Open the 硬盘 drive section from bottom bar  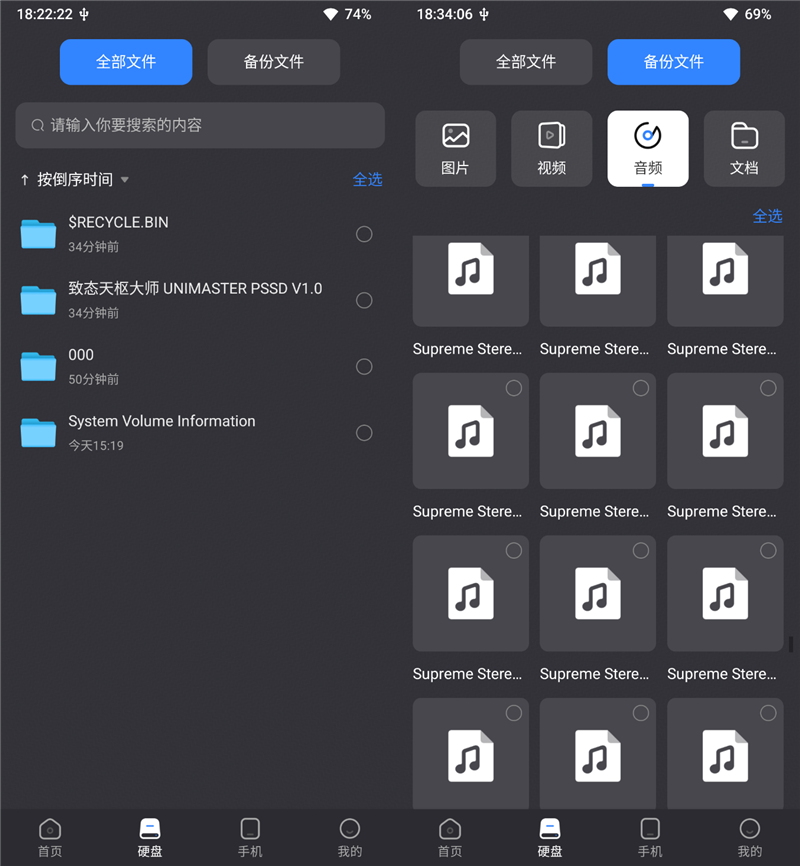coord(150,836)
